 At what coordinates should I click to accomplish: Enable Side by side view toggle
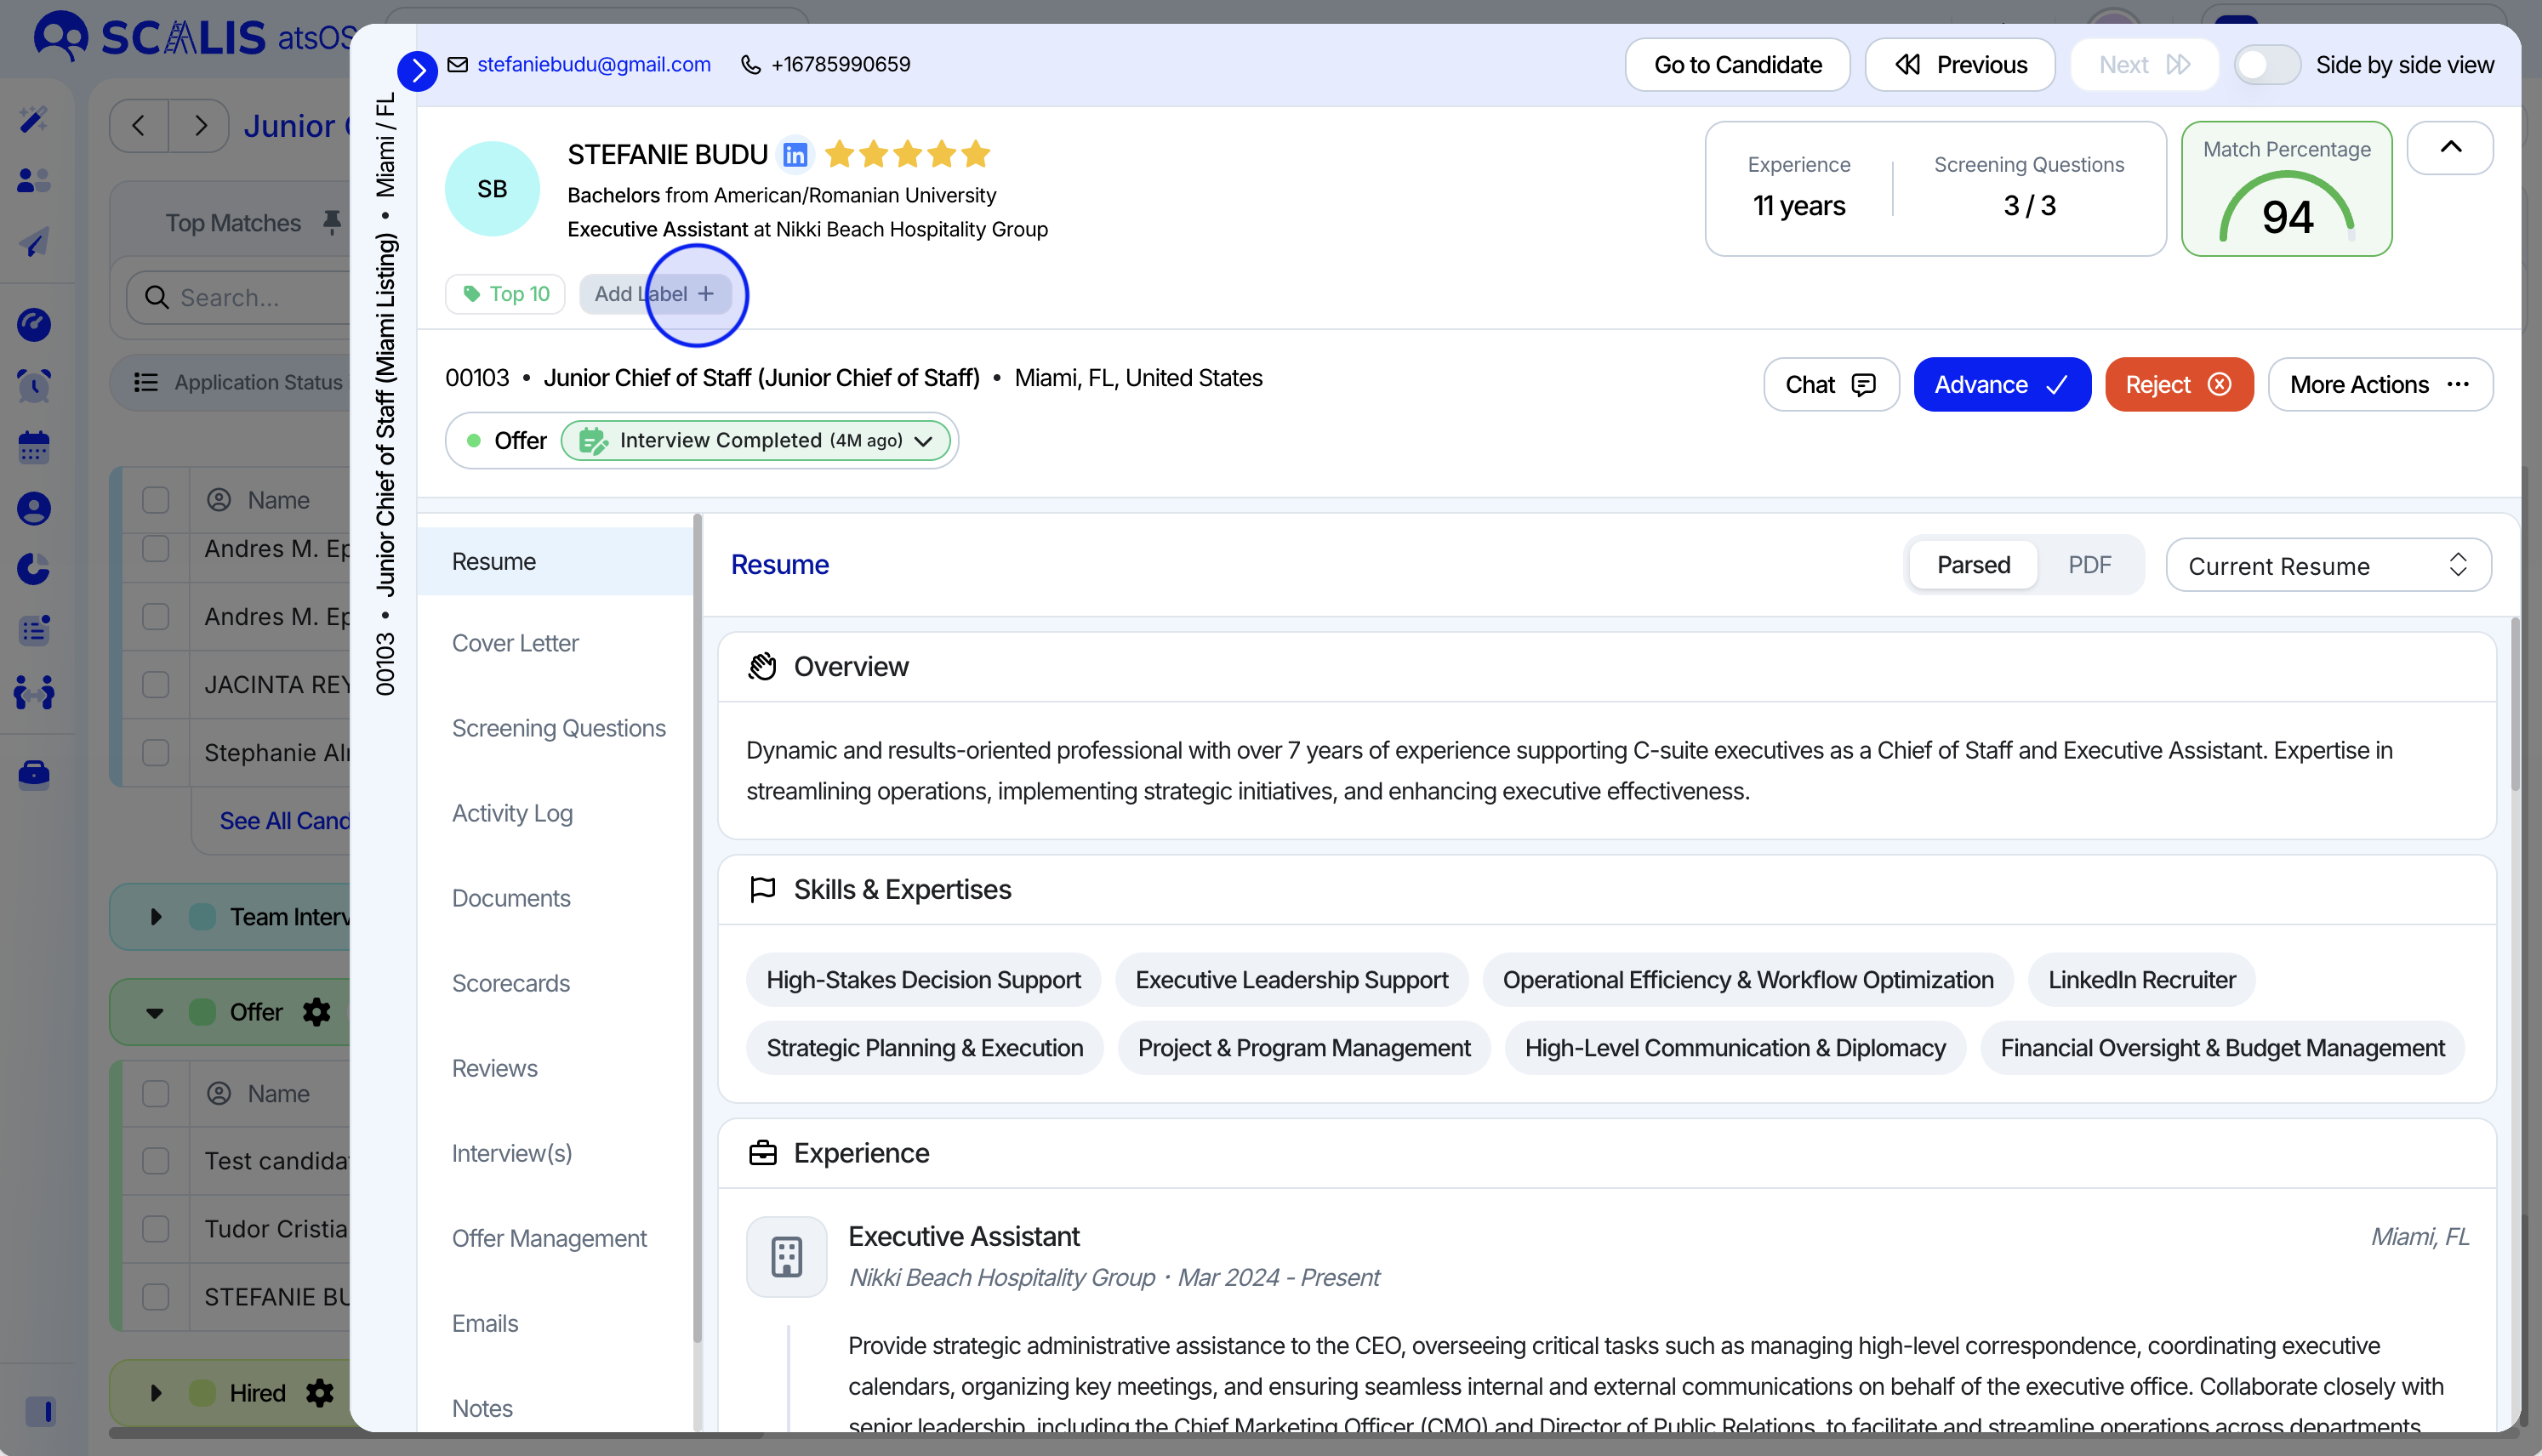click(2266, 65)
